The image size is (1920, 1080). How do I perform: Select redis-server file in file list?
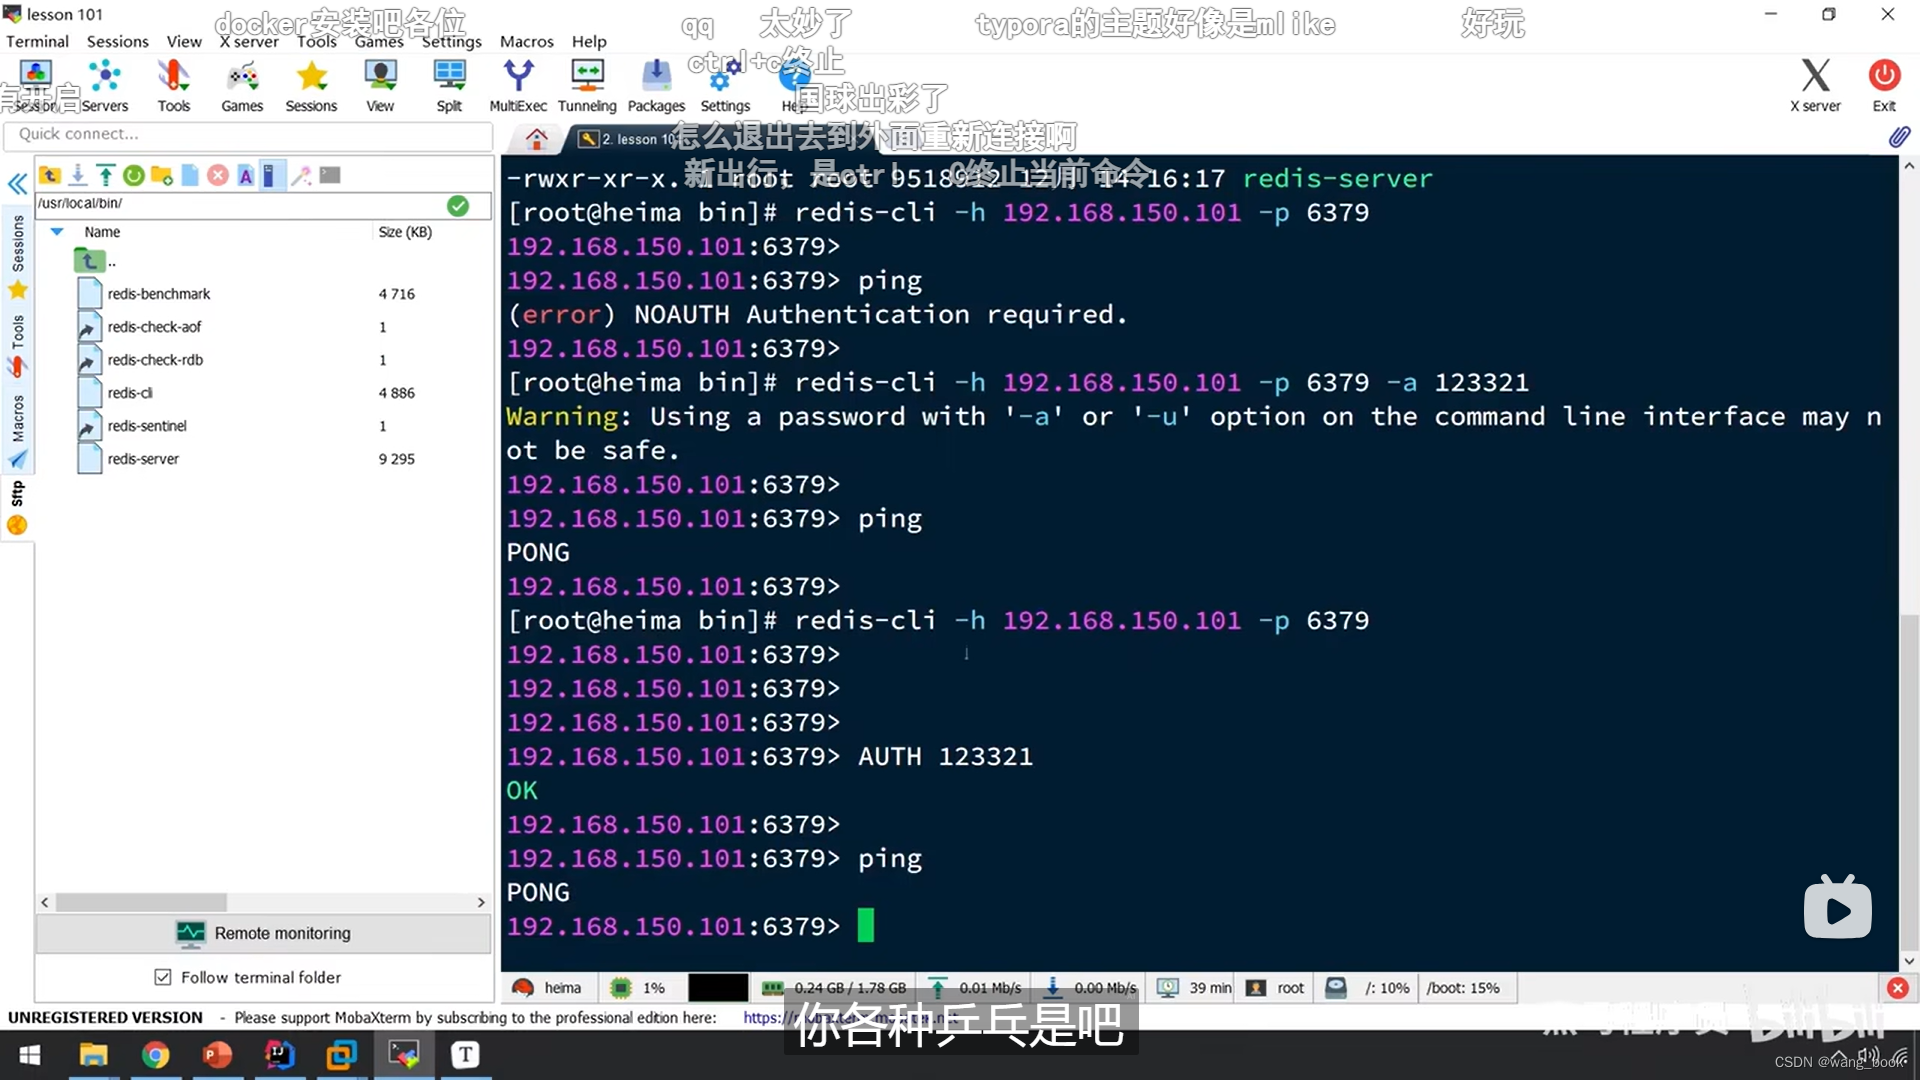(x=141, y=458)
